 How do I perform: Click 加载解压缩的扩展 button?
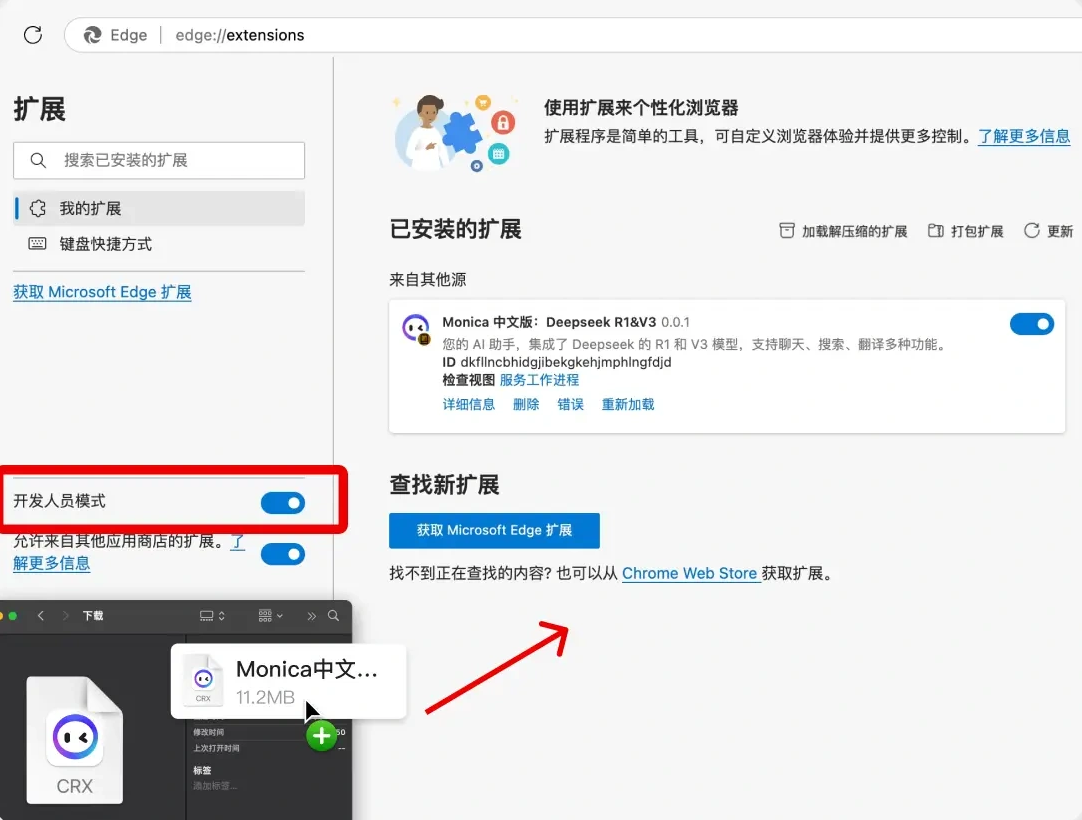pos(843,231)
